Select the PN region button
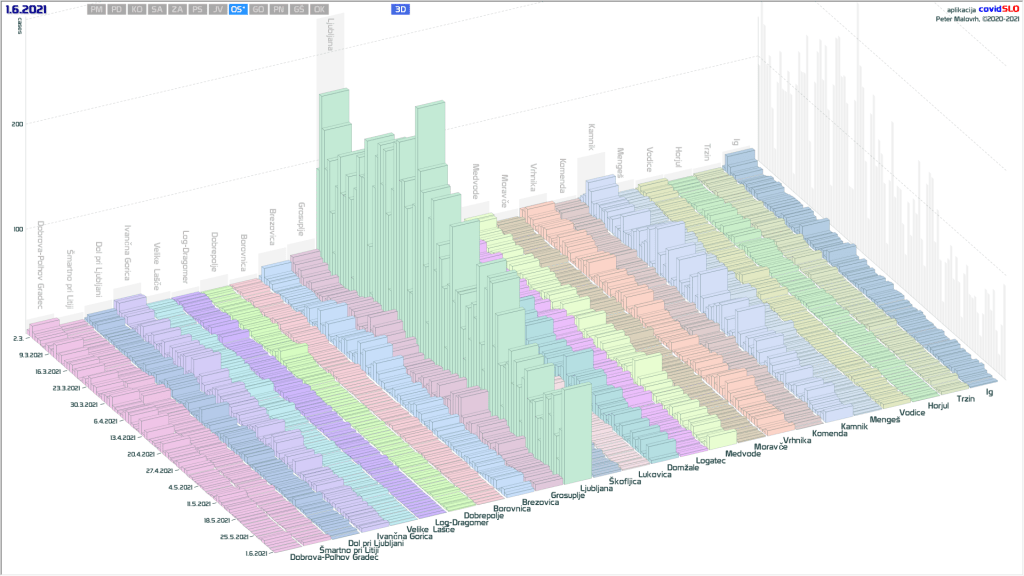This screenshot has height=576, width=1024. pyautogui.click(x=279, y=9)
